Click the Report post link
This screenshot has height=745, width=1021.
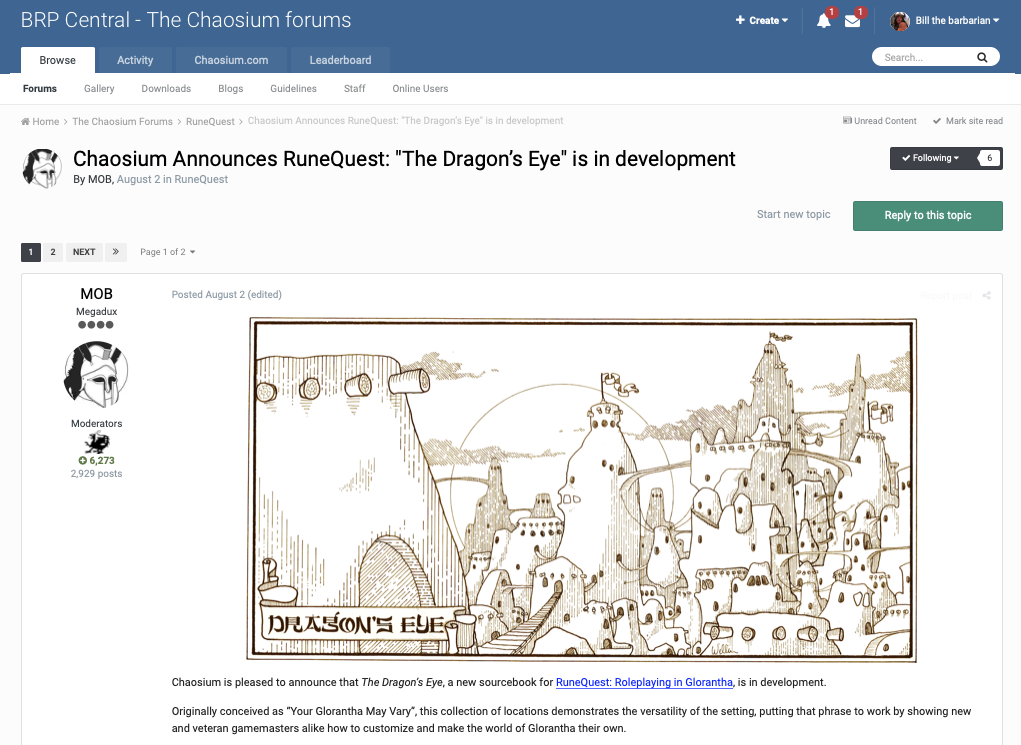pos(946,296)
